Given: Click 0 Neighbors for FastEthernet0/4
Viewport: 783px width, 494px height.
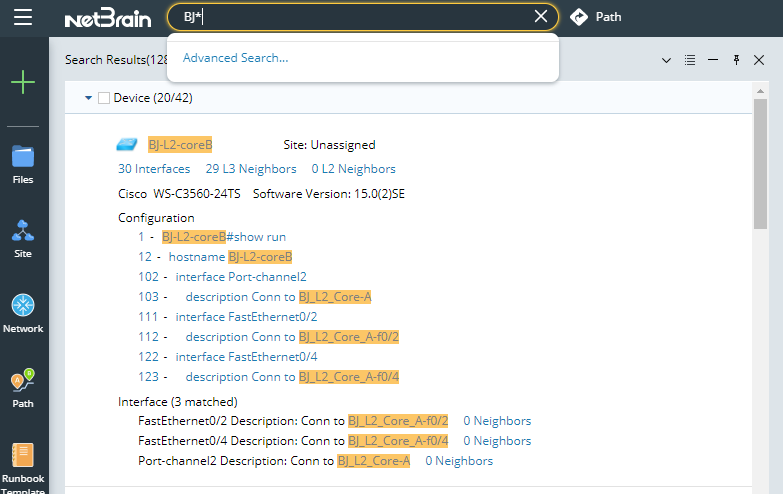Looking at the screenshot, I should tap(497, 441).
